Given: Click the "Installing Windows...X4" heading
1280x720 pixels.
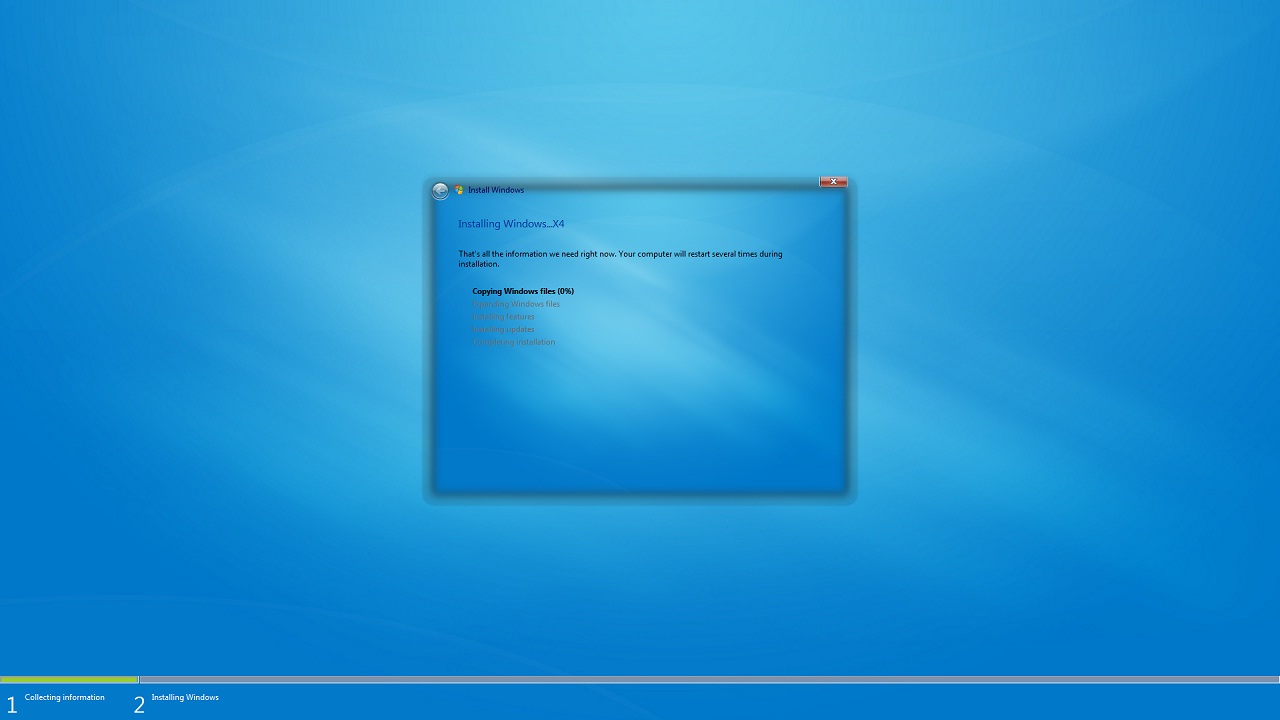Looking at the screenshot, I should pos(511,224).
